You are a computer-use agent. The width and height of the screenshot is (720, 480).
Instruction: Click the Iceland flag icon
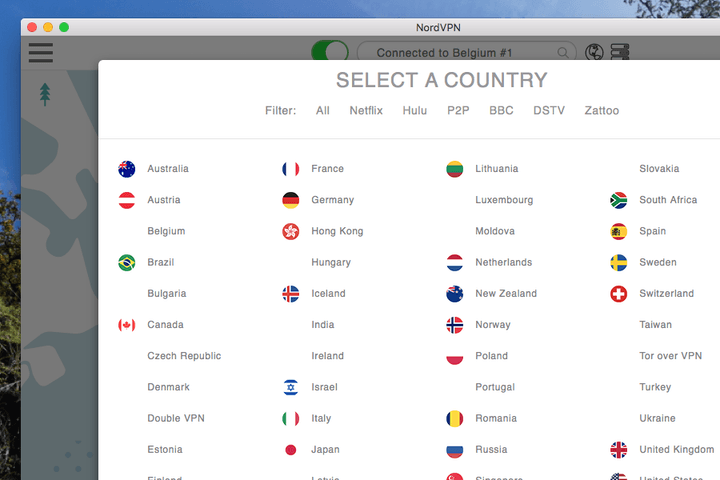[x=291, y=294]
